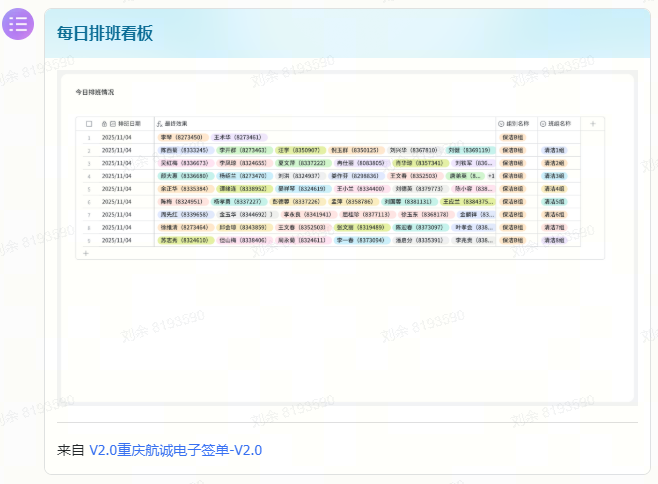
Task: Click the formula icon in the second column header
Action: click(x=158, y=123)
